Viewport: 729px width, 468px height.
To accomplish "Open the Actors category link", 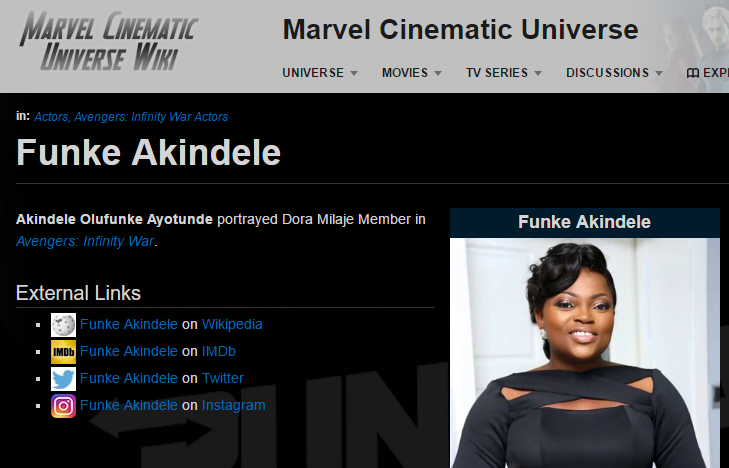I will pyautogui.click(x=51, y=117).
